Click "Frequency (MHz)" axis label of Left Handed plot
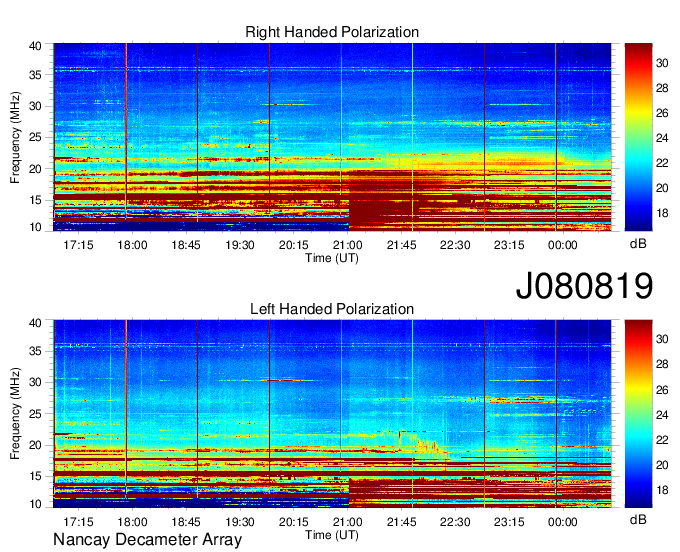This screenshot has width=680, height=552. pyautogui.click(x=15, y=414)
